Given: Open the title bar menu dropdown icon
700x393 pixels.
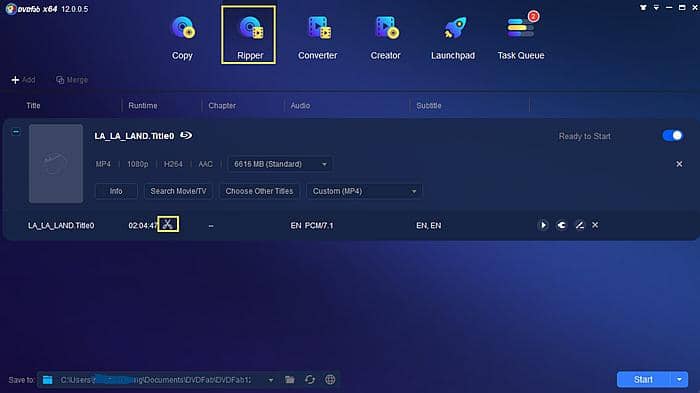Looking at the screenshot, I should 656,8.
